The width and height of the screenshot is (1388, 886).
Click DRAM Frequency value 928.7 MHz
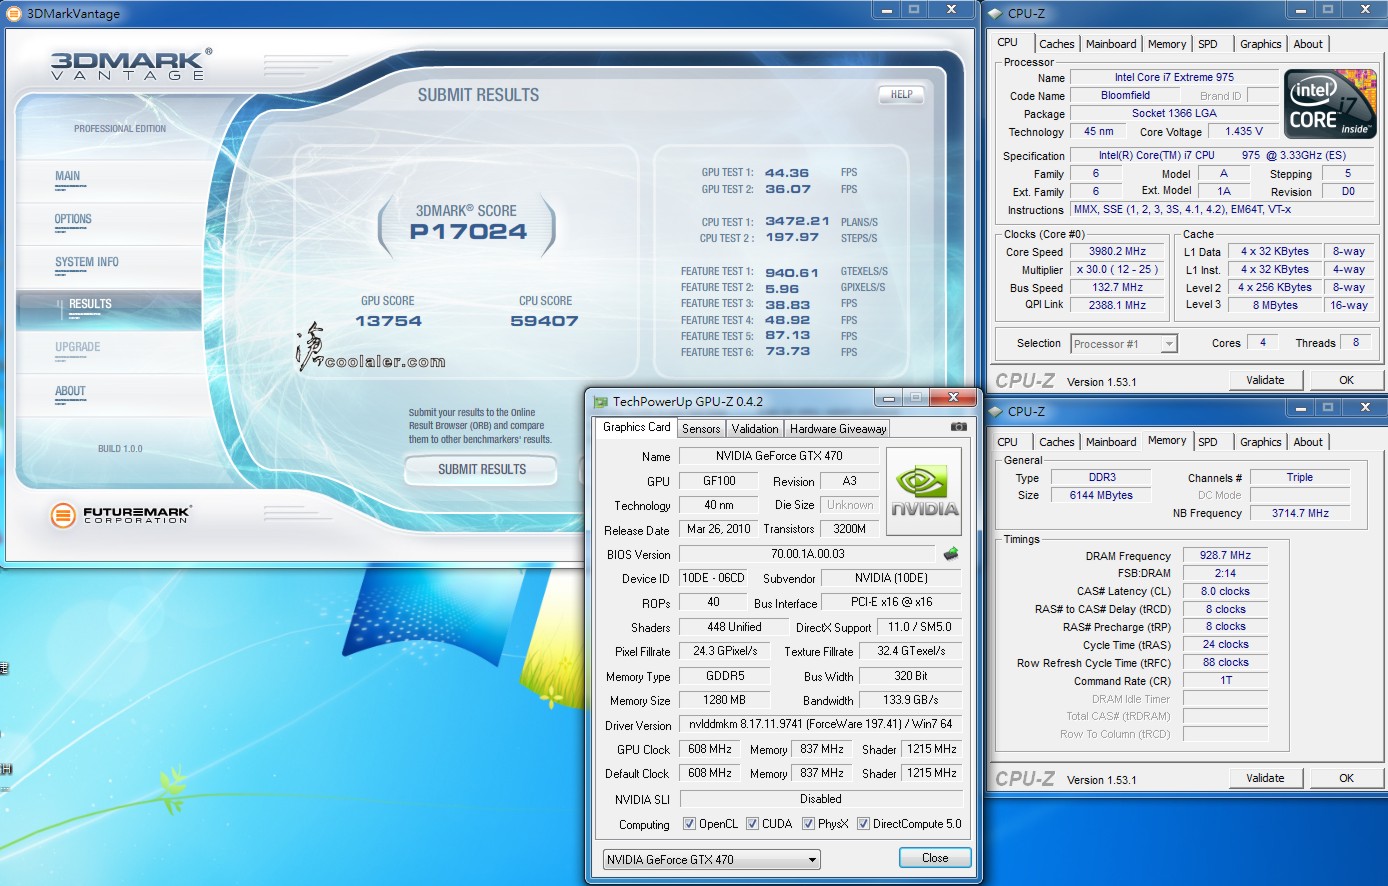click(x=1225, y=555)
